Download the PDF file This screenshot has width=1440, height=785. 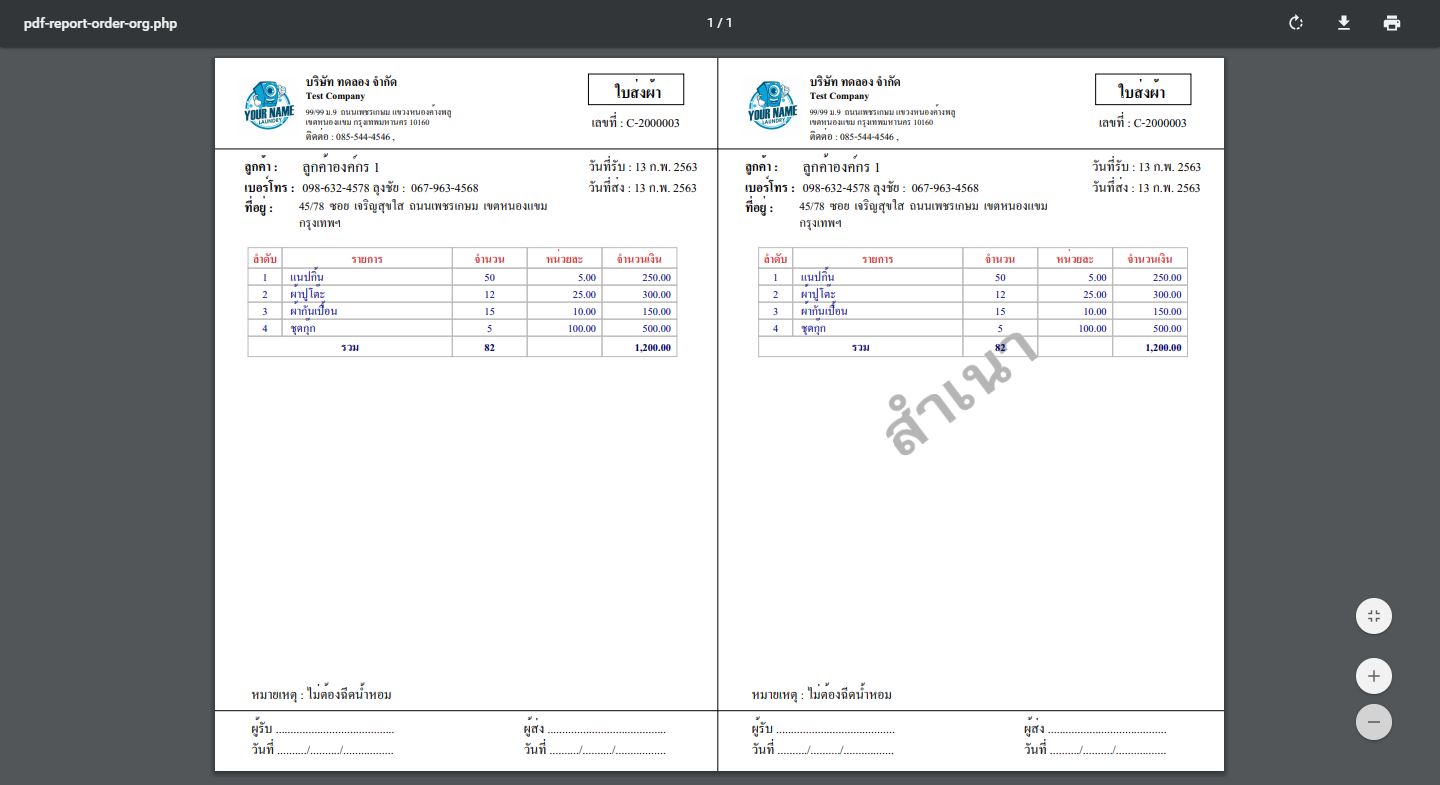1344,23
